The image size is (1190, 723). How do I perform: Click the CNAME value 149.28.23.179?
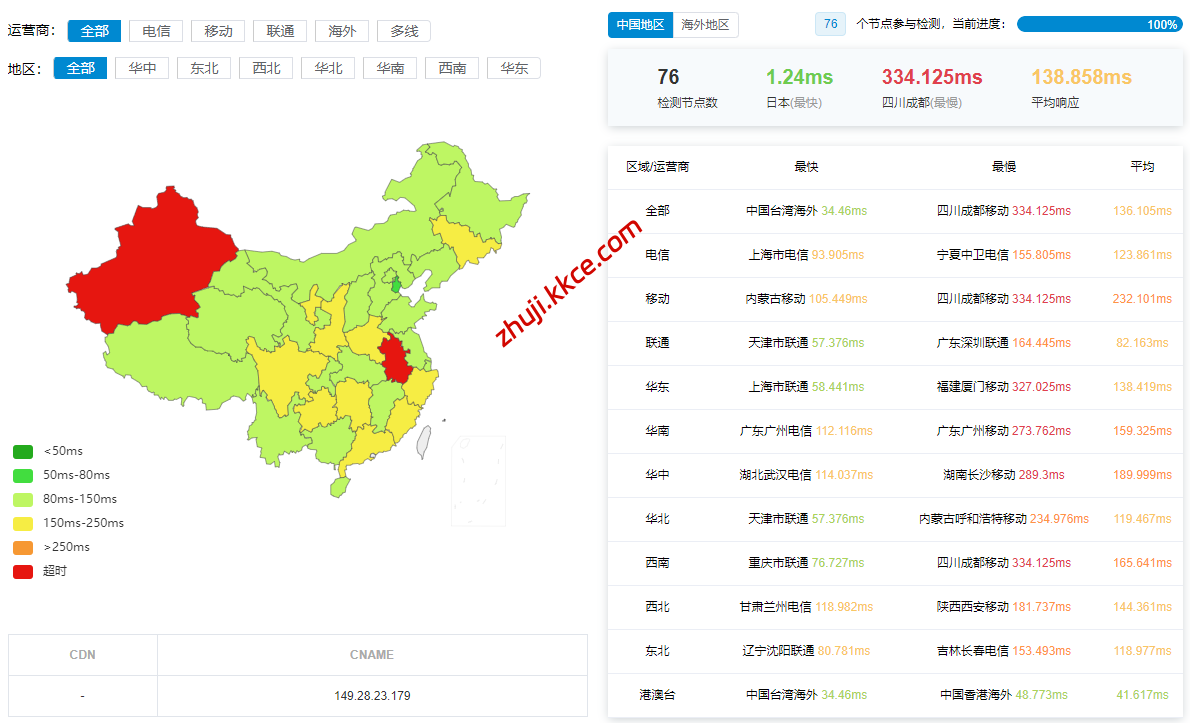(372, 696)
